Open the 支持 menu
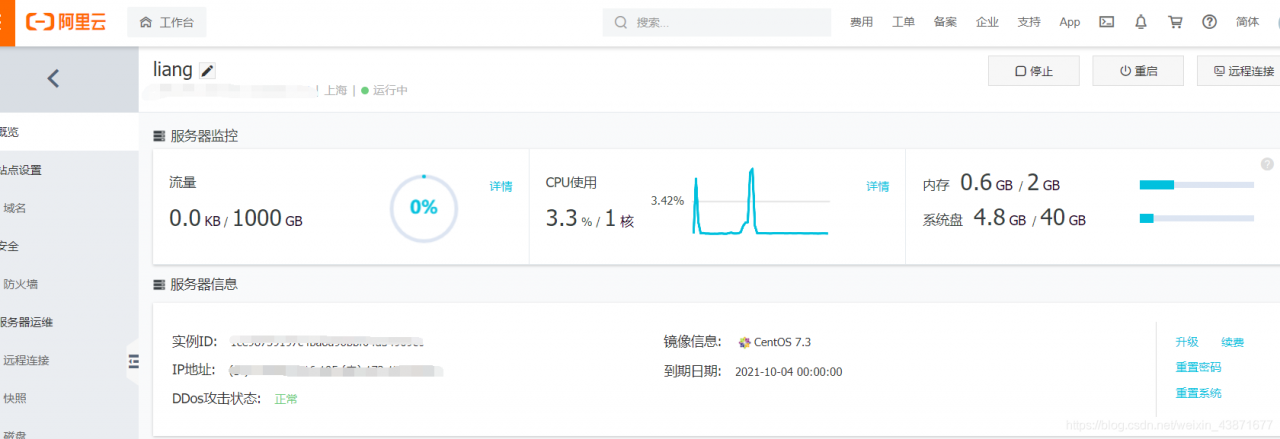The image size is (1280, 439). (x=1029, y=22)
